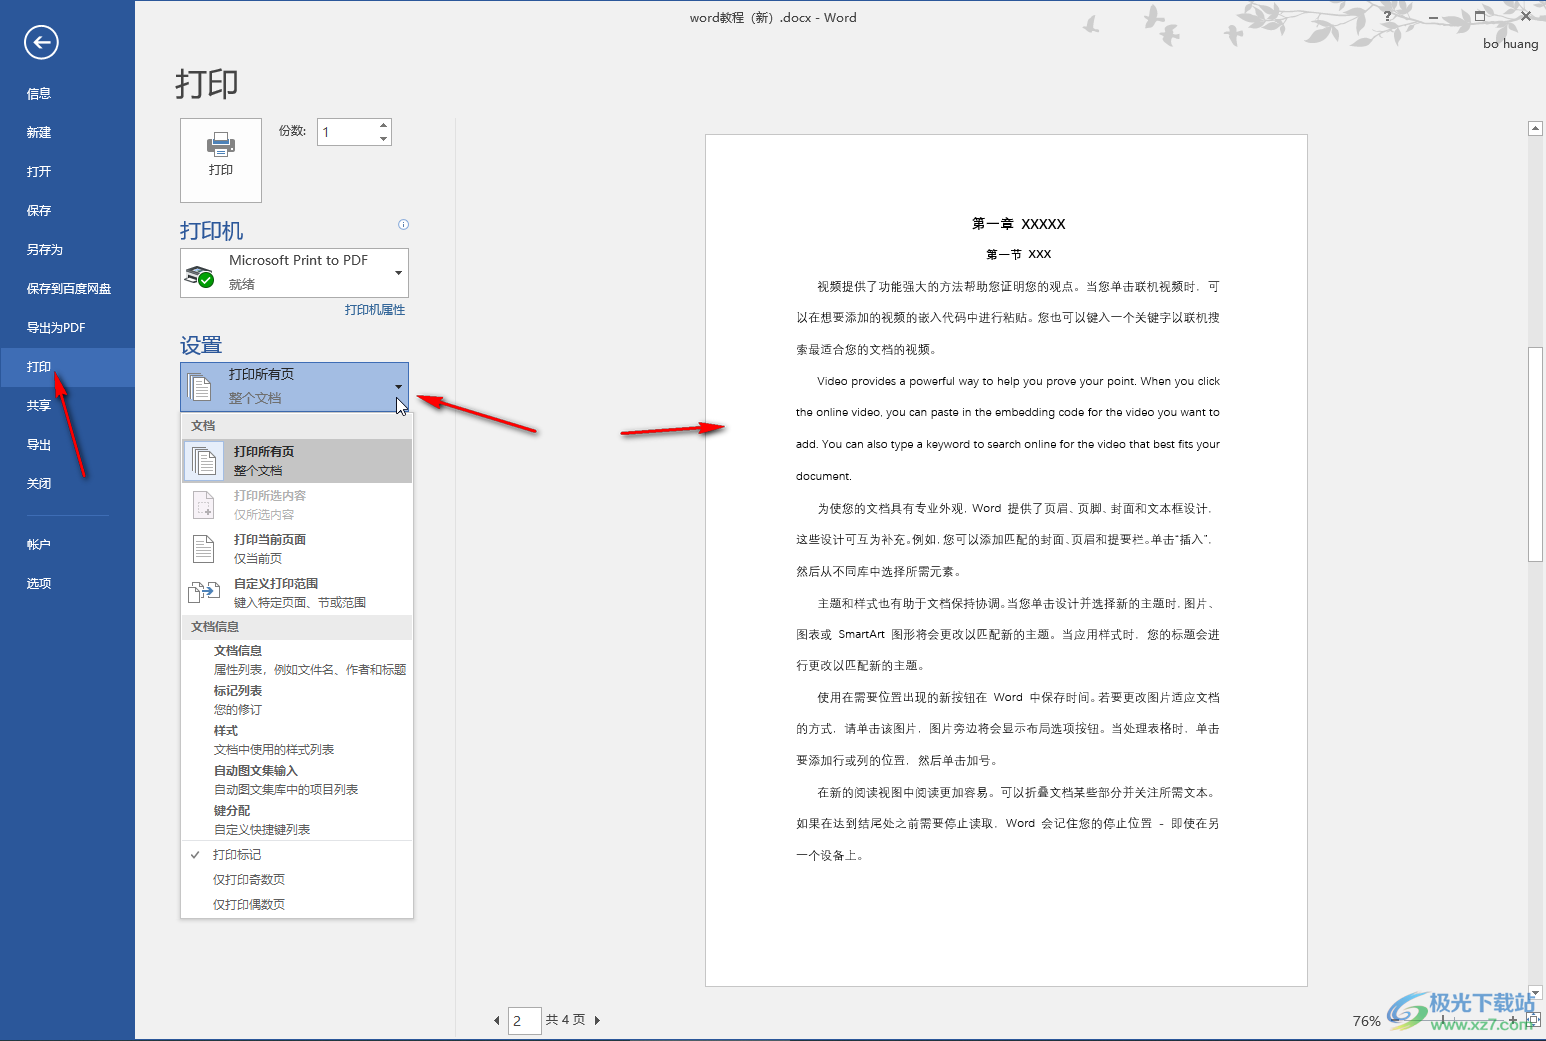Open 导出 in the sidebar
Screen dimensions: 1546x1041
pos(67,445)
